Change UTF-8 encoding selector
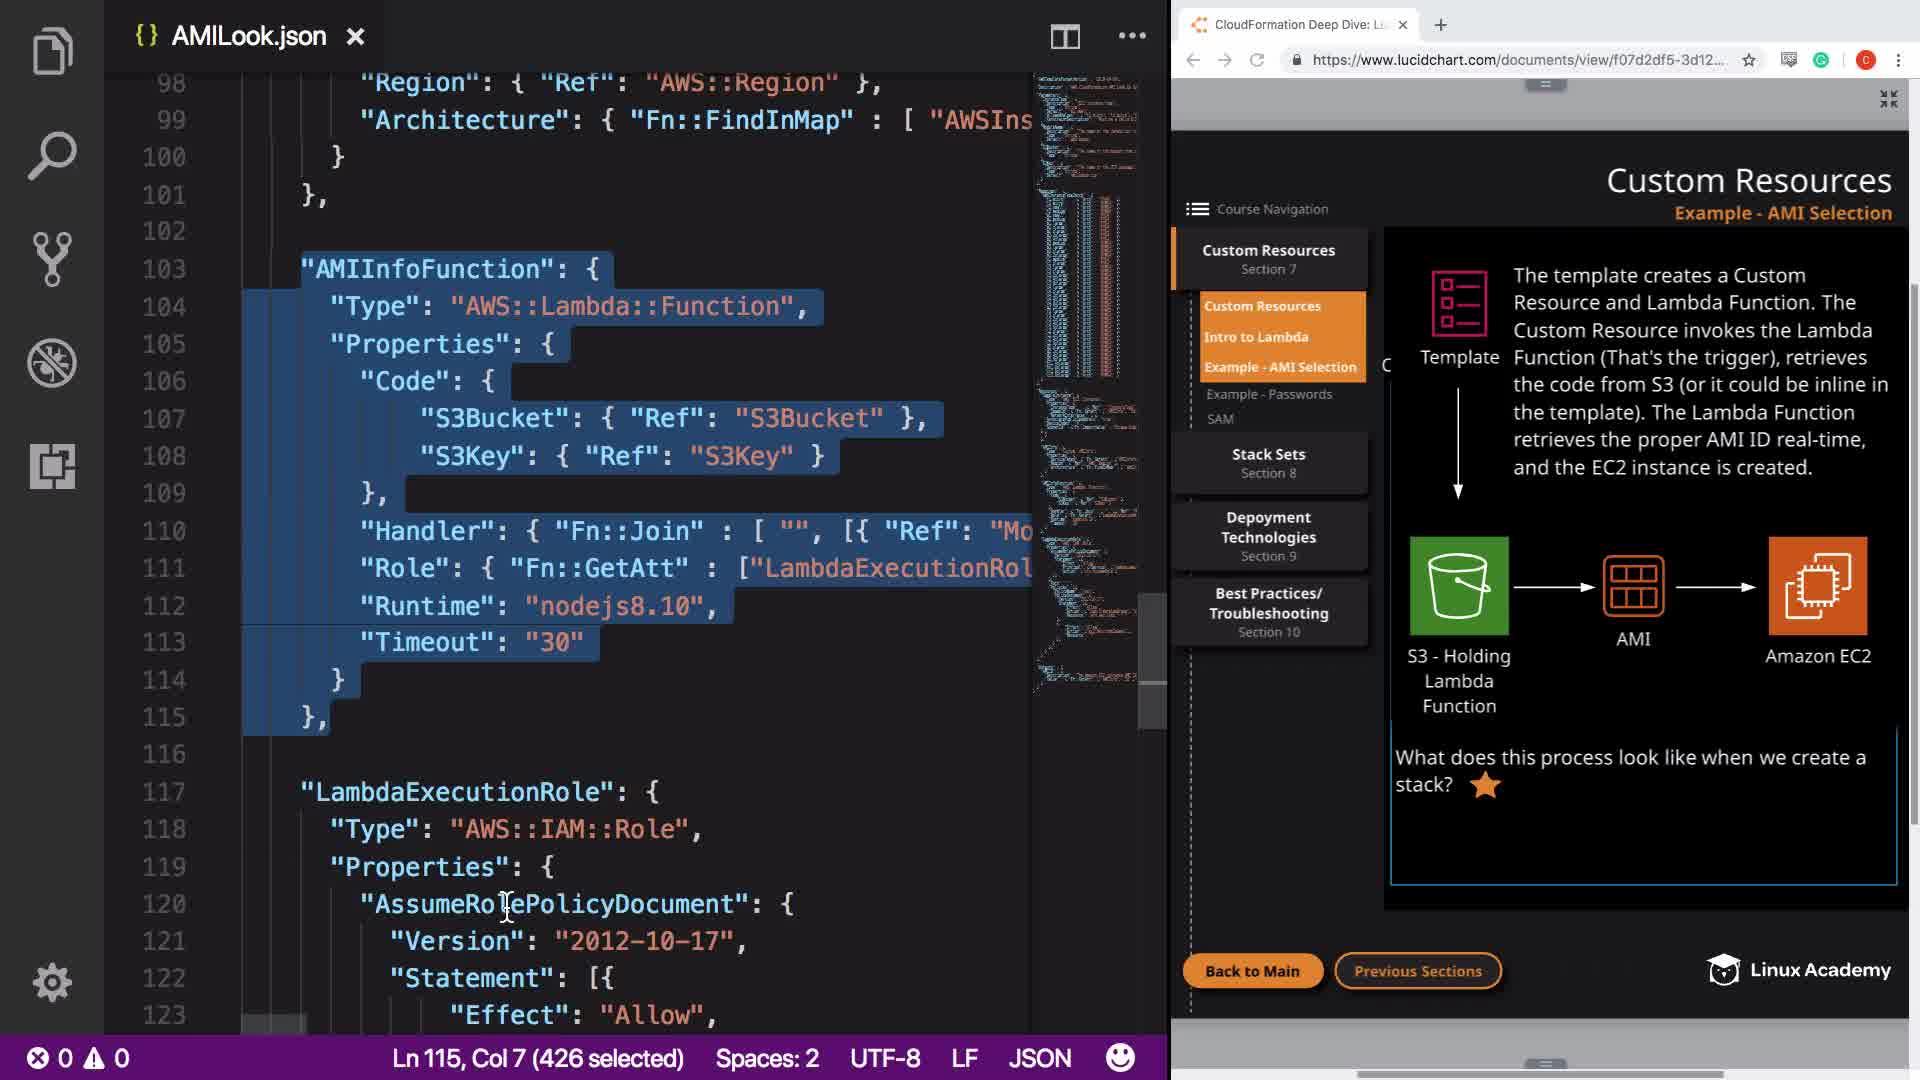Image resolution: width=1920 pixels, height=1080 pixels. point(885,1058)
